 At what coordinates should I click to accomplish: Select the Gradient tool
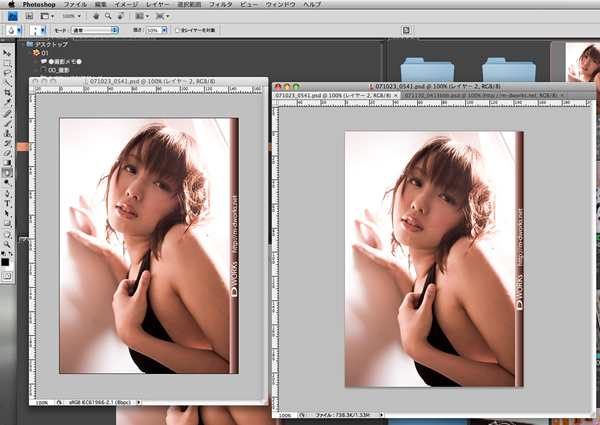[7, 163]
